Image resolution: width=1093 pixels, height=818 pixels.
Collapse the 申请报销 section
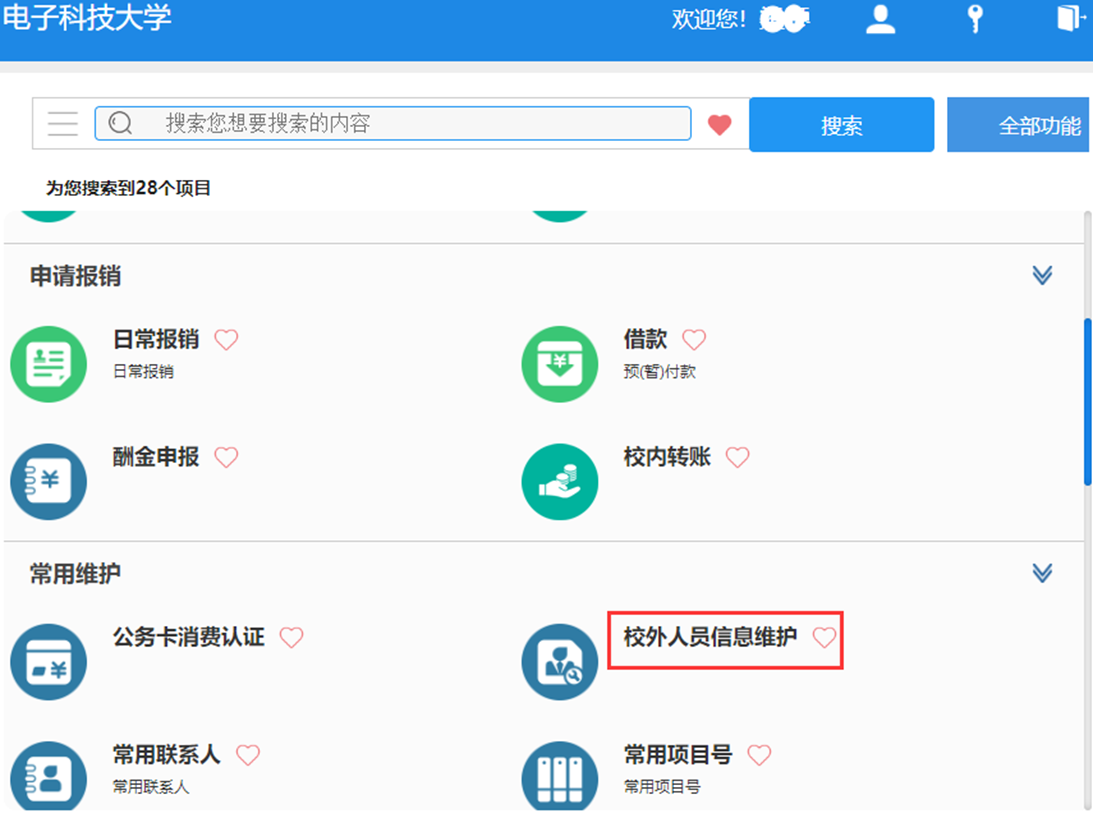click(x=1042, y=275)
